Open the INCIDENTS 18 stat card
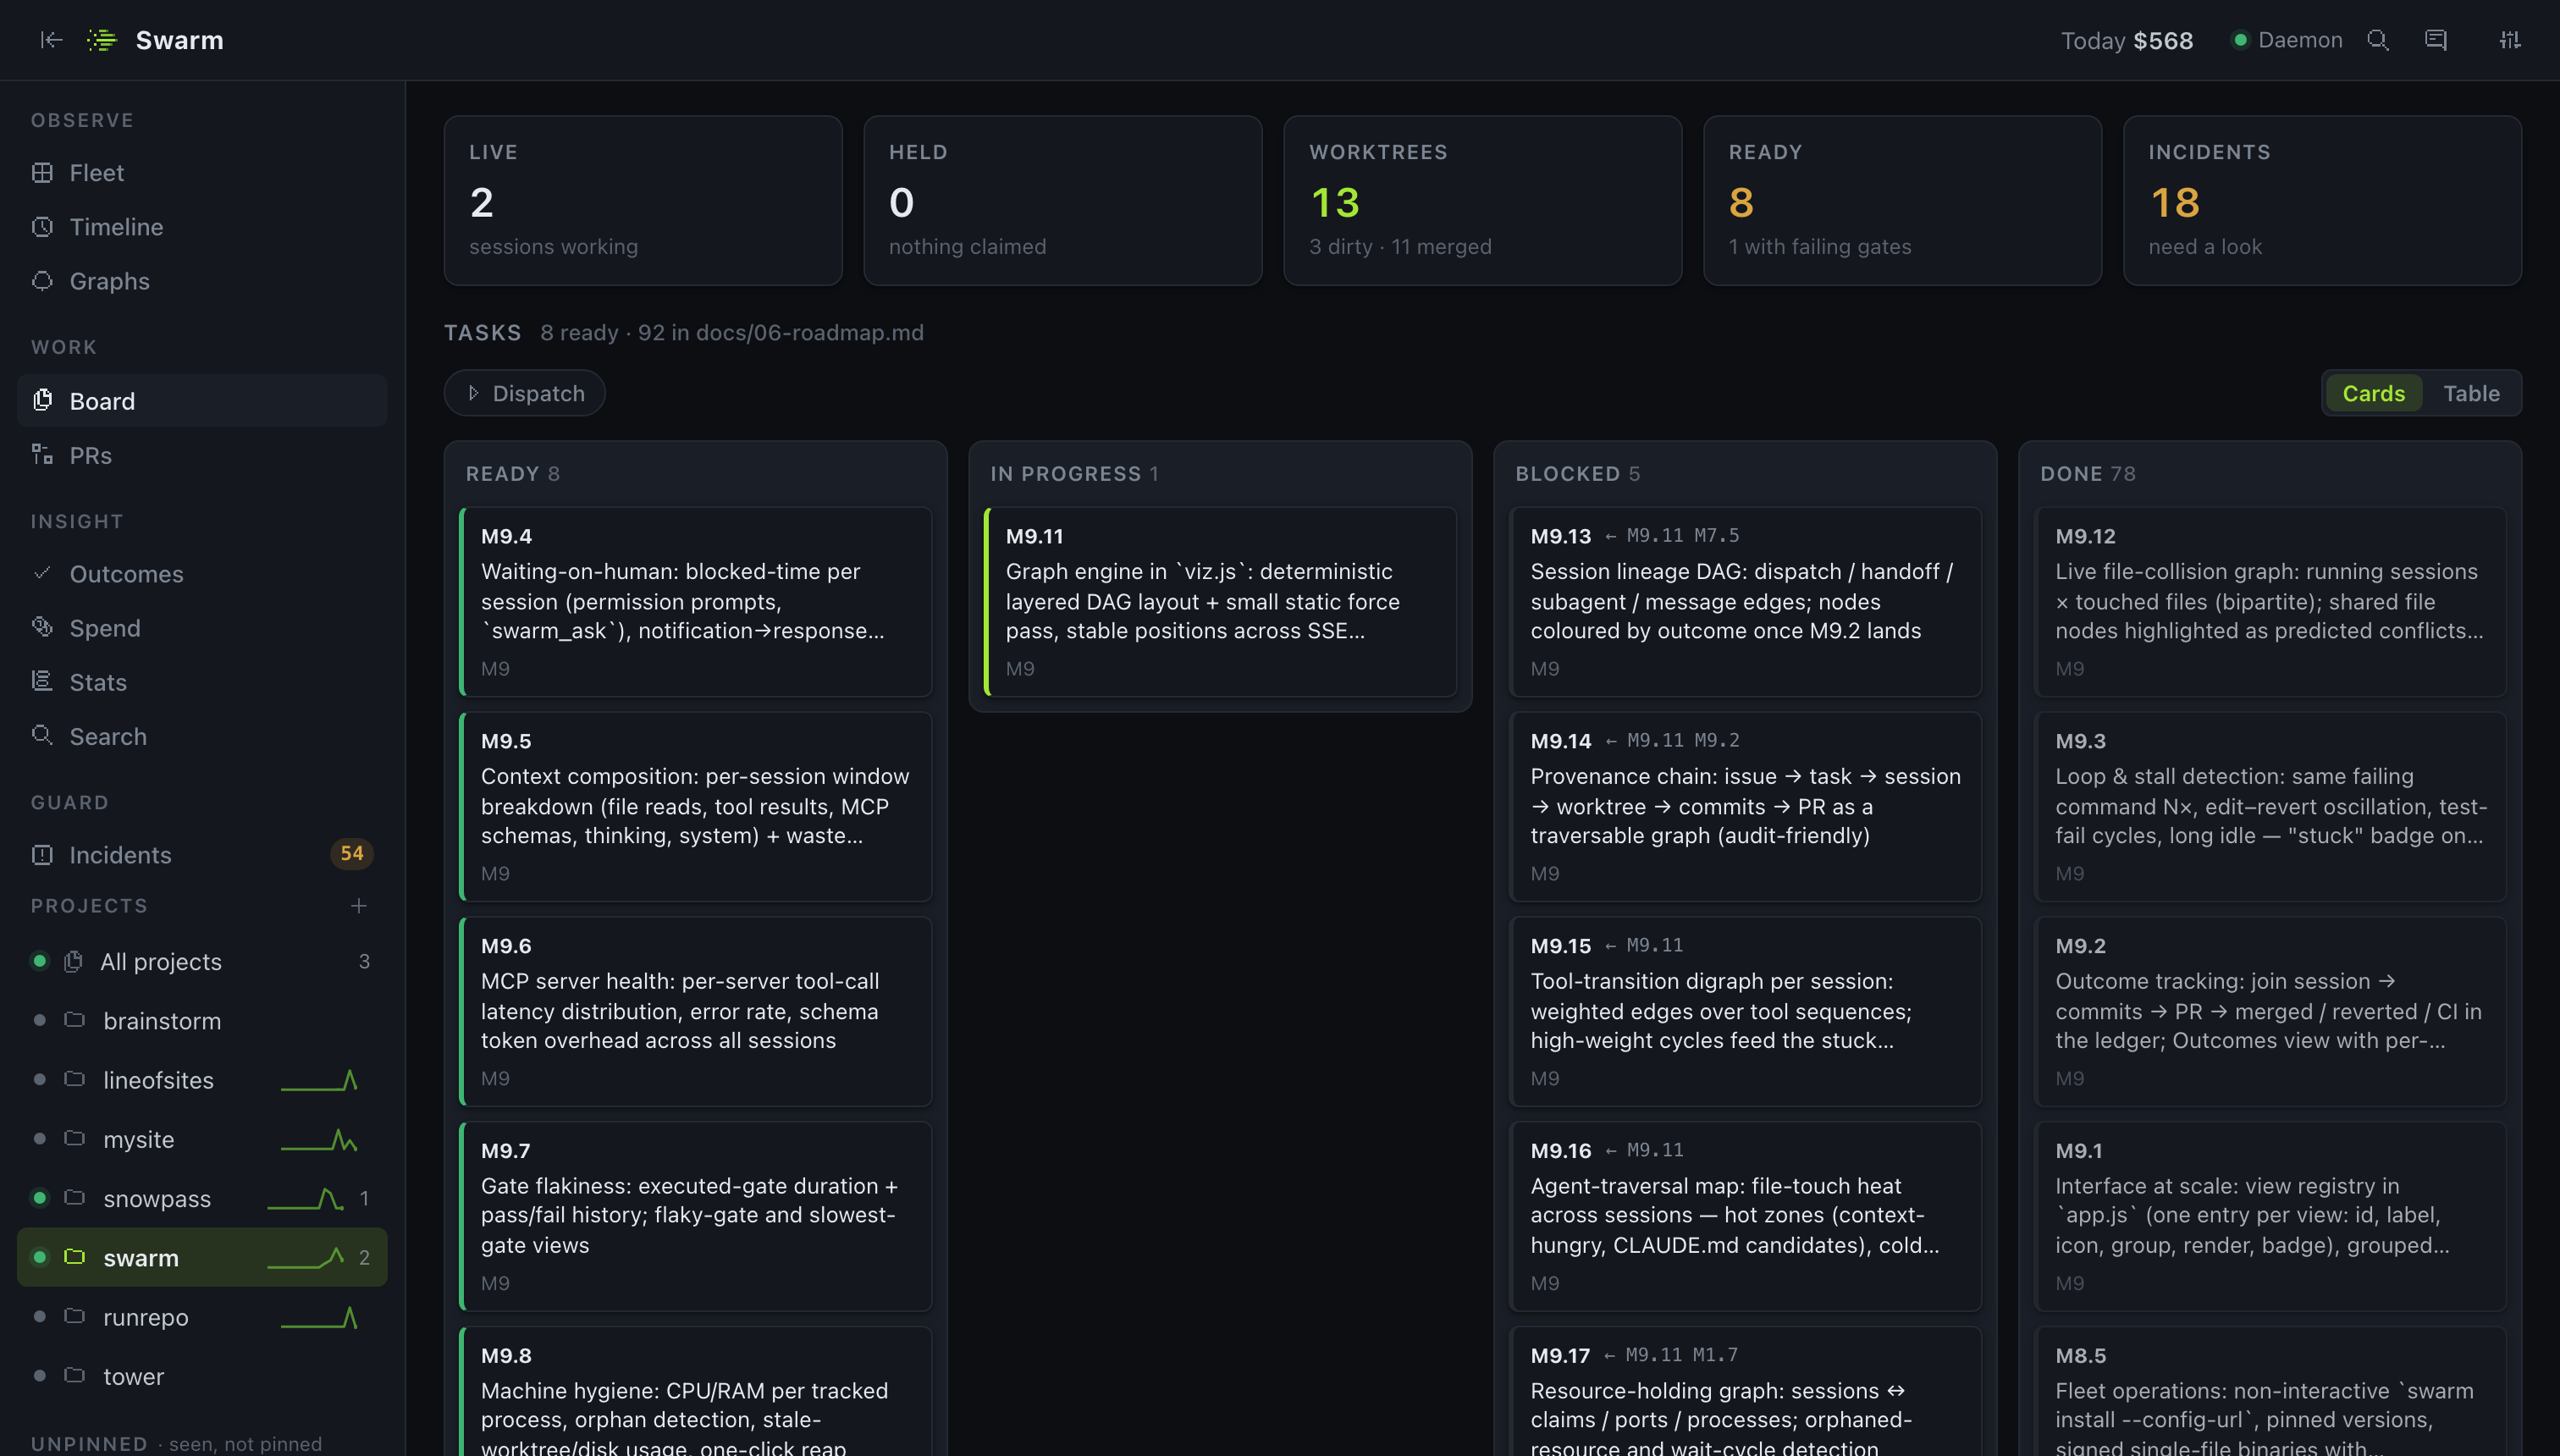The width and height of the screenshot is (2560, 1456). pos(2323,201)
